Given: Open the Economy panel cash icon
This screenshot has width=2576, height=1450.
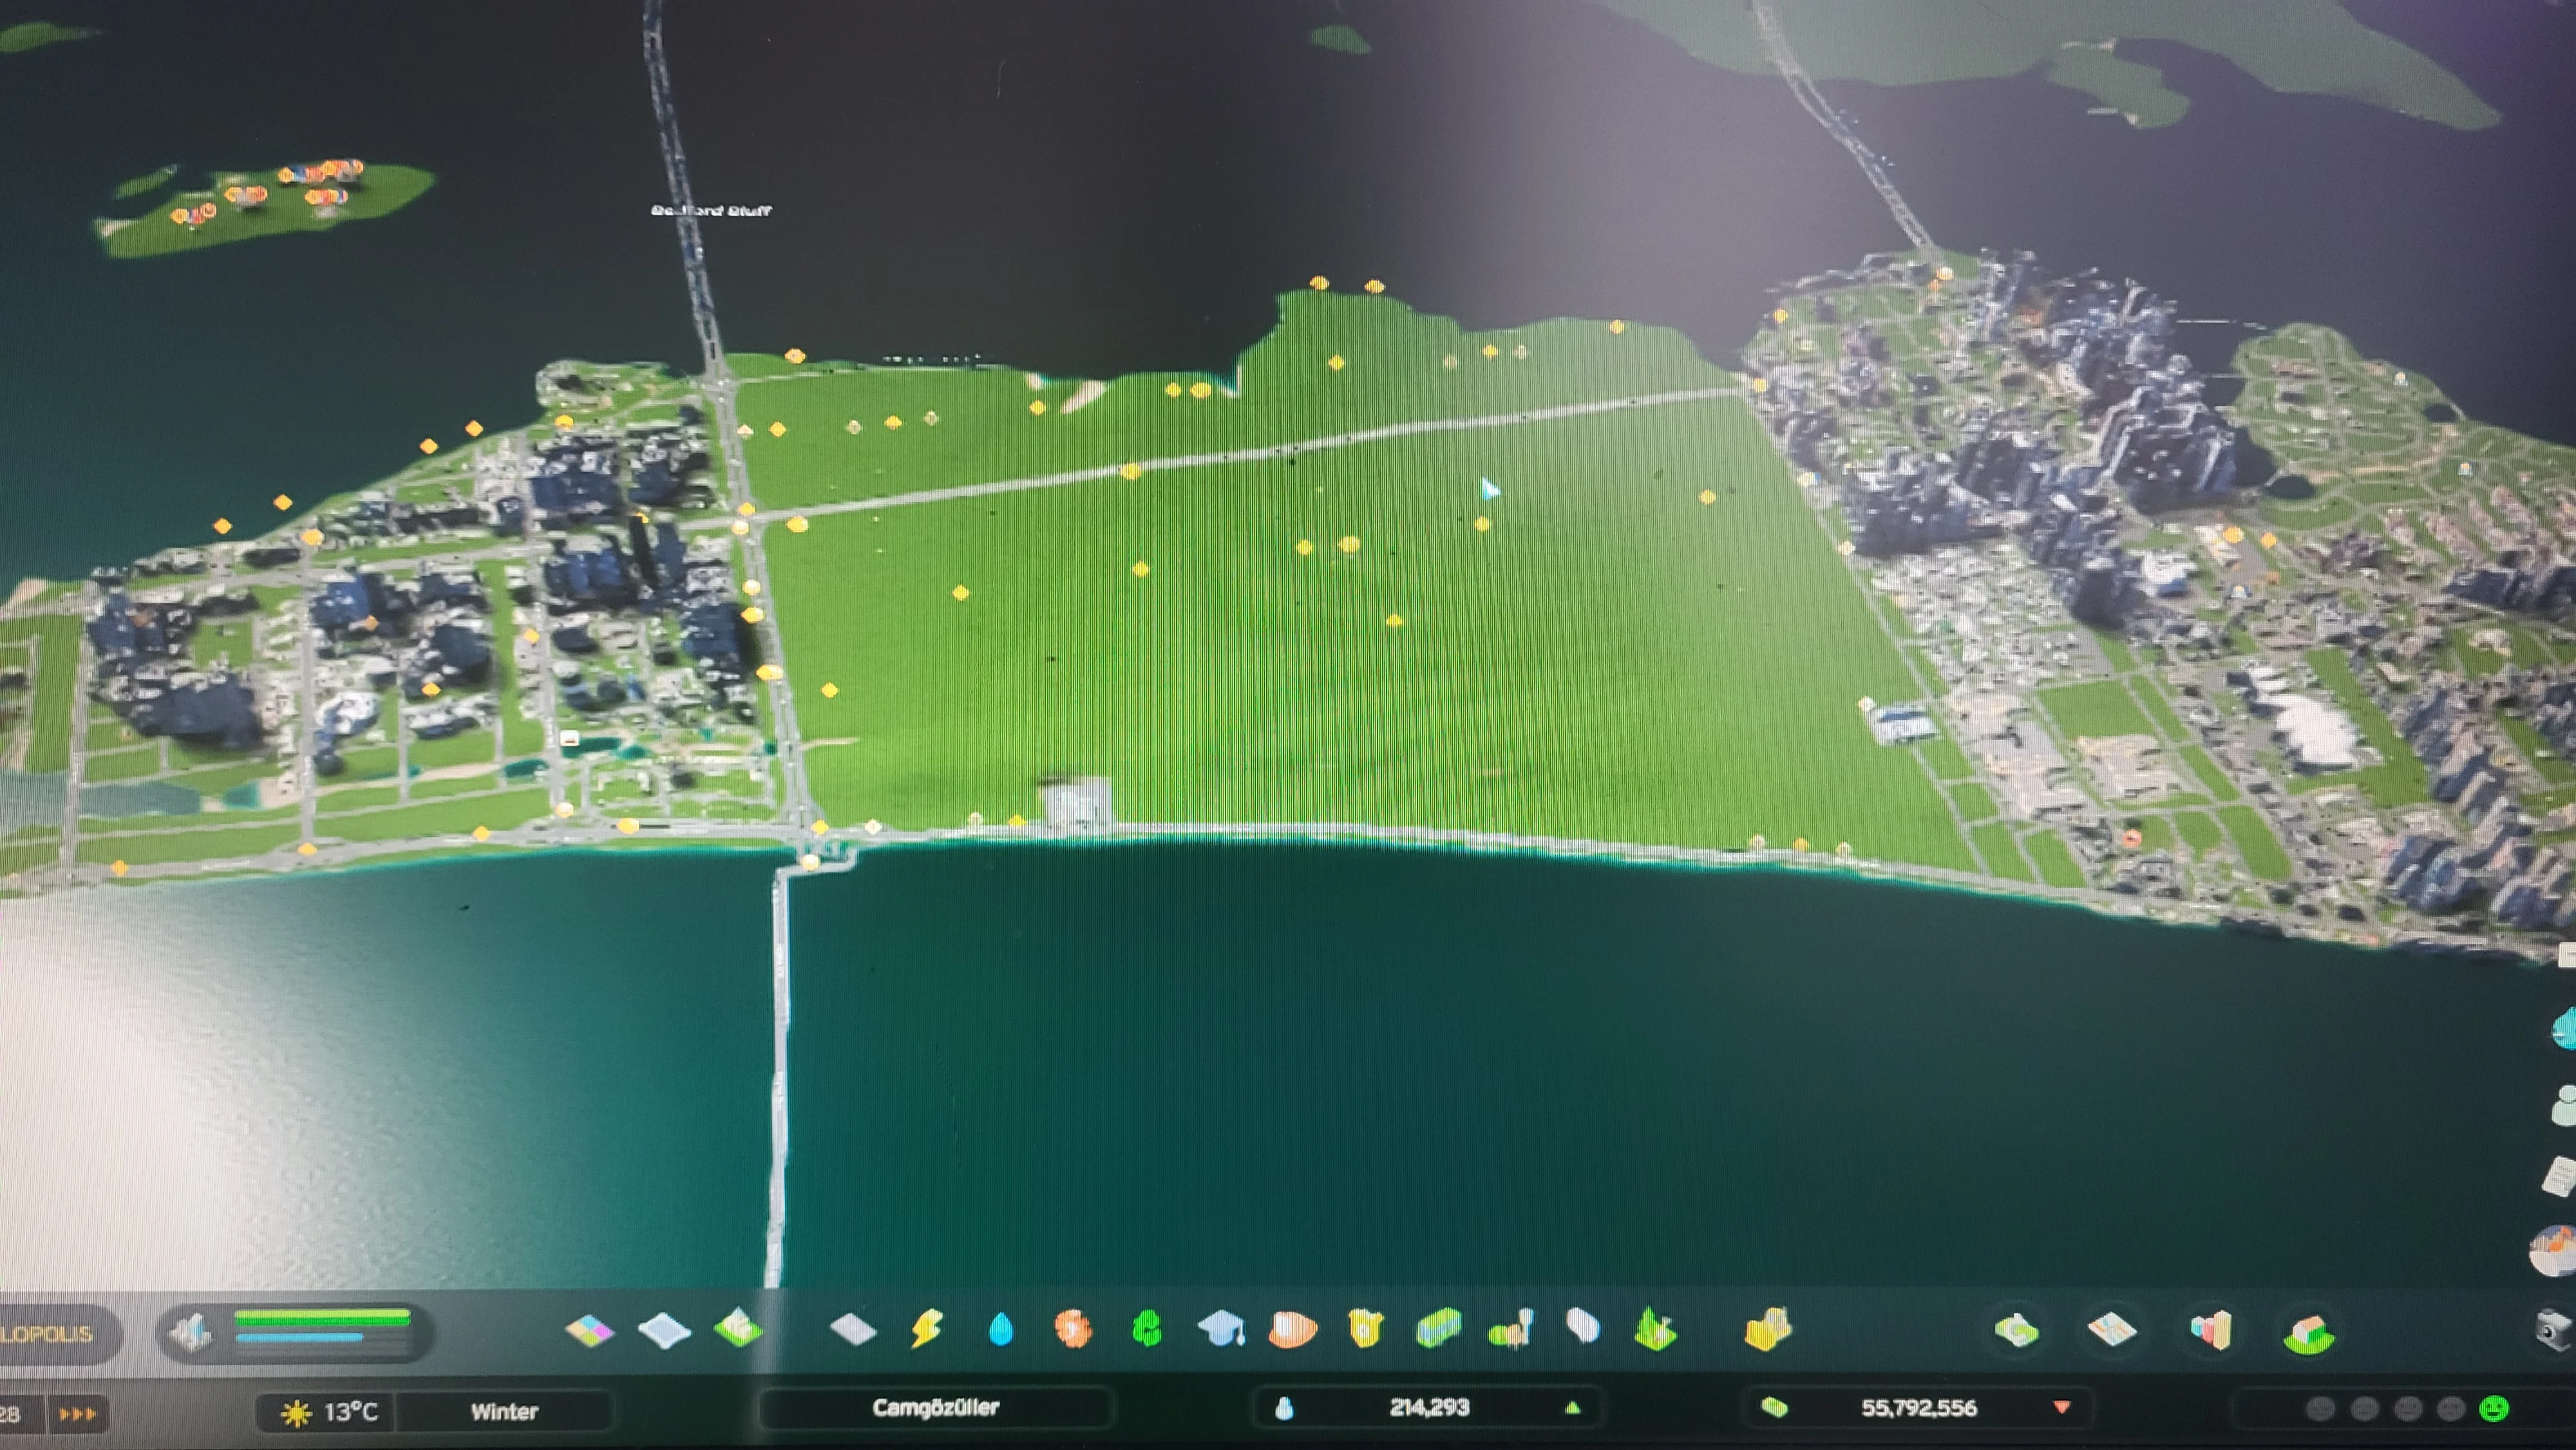Looking at the screenshot, I should pyautogui.click(x=2017, y=1331).
